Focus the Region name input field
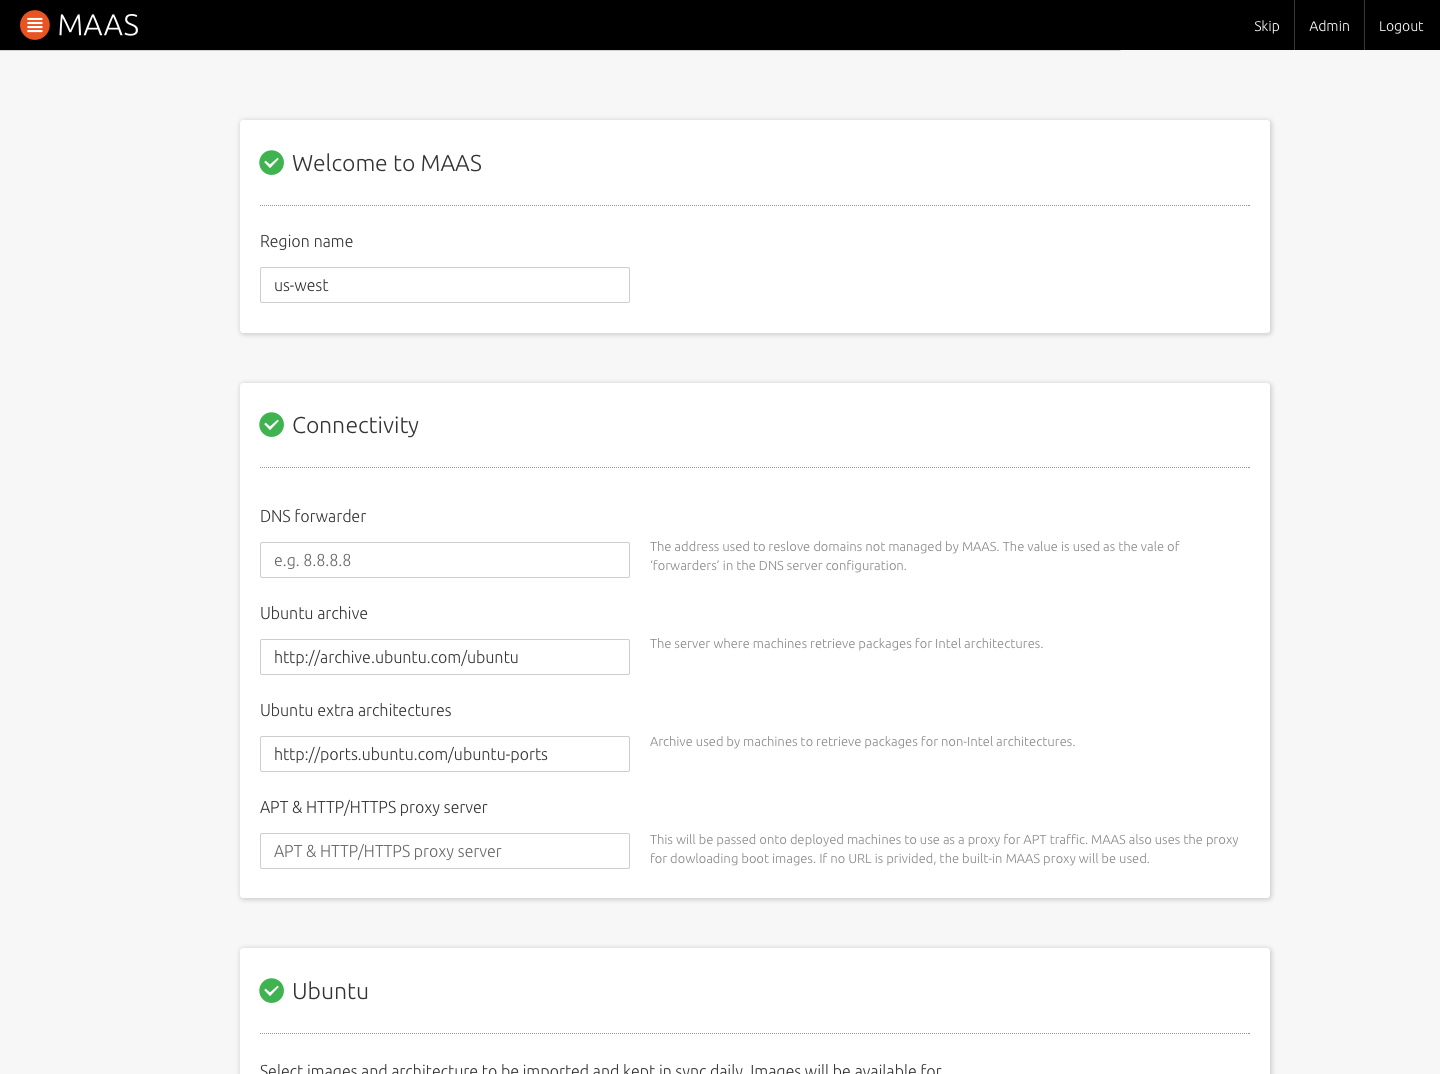 point(445,285)
